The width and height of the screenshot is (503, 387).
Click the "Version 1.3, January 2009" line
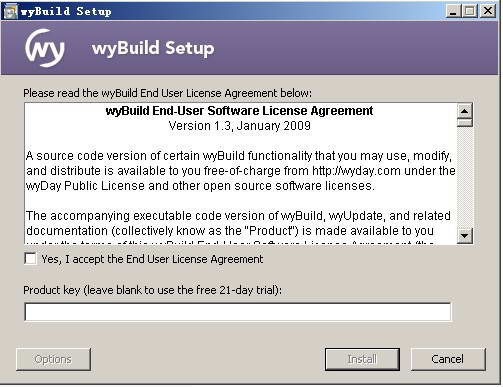click(x=239, y=126)
